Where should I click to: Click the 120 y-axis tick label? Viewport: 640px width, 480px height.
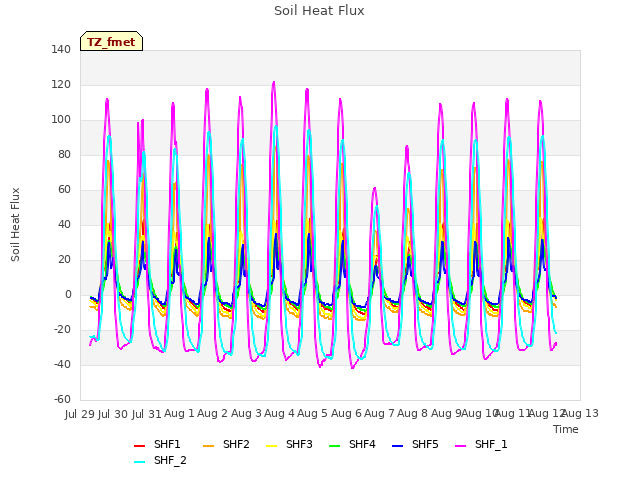(61, 84)
